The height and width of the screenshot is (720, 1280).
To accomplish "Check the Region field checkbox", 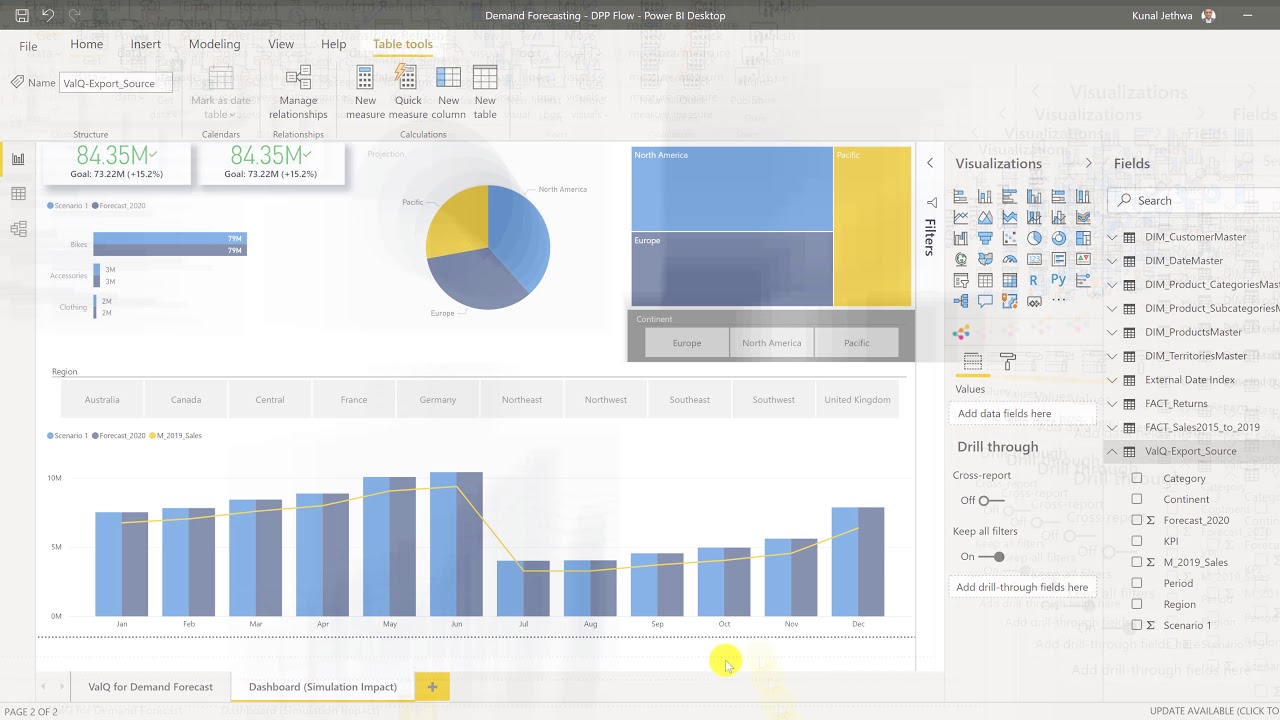I will (1137, 604).
